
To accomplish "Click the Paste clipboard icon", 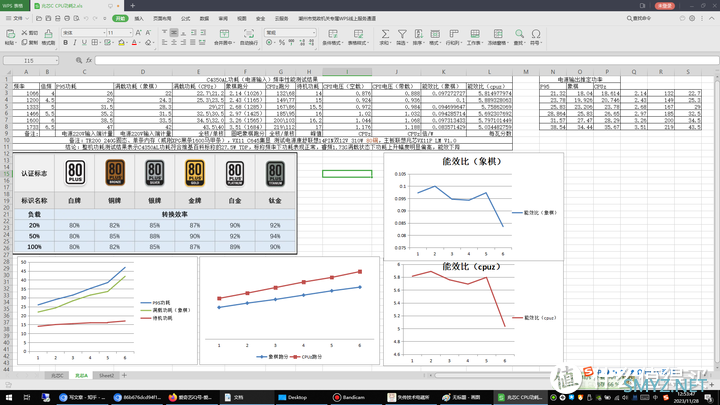I will [10, 34].
